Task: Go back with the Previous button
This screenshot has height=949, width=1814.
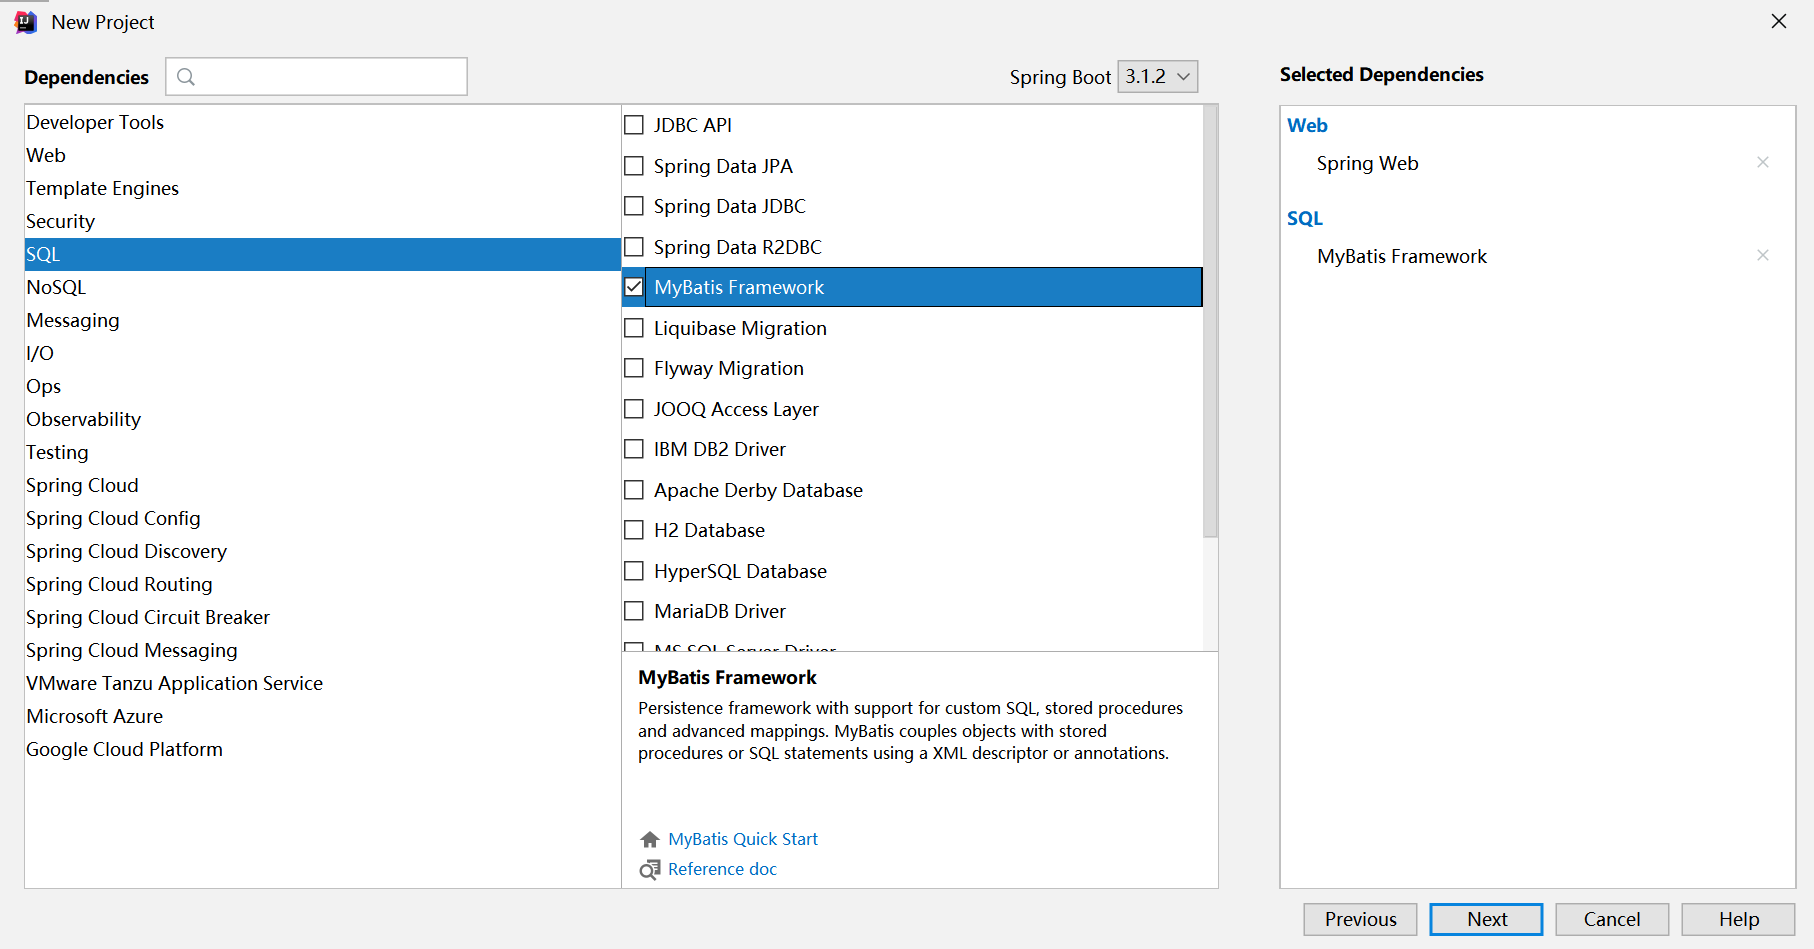Action: (x=1360, y=919)
